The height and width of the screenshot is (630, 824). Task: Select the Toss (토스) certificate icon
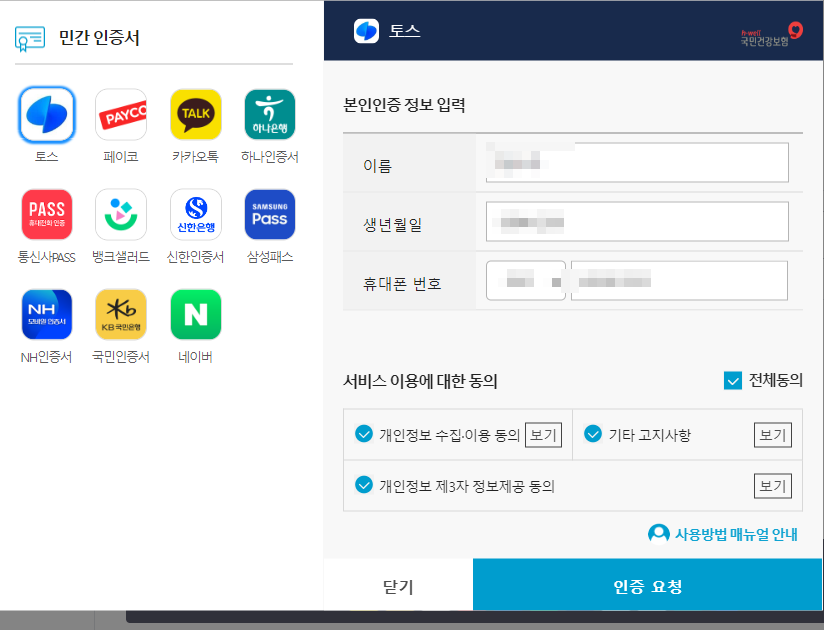[47, 115]
